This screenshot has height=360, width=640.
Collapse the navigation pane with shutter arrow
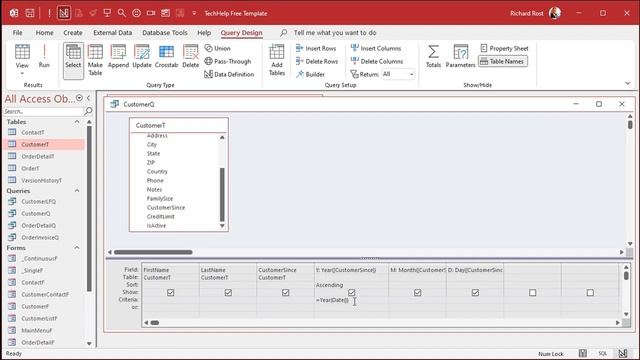tap(88, 98)
